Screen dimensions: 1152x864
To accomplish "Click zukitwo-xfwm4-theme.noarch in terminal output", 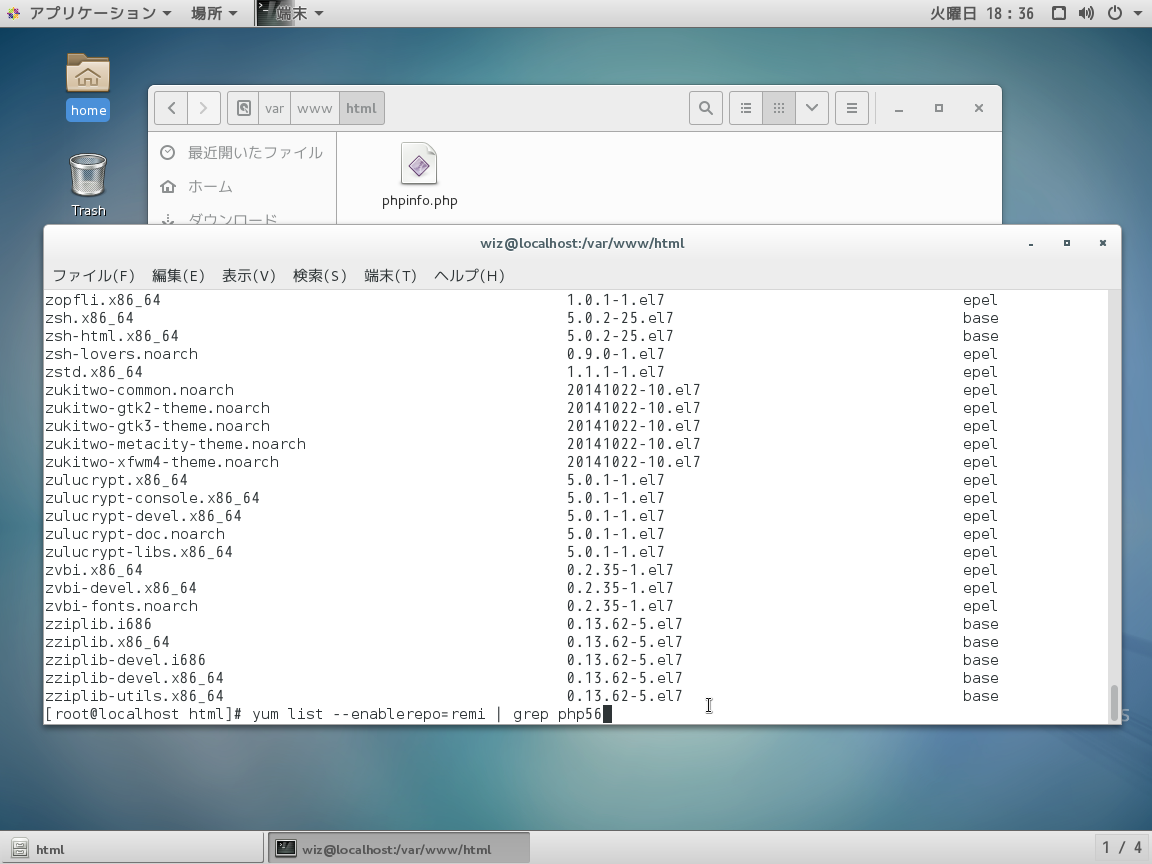I will pos(162,462).
